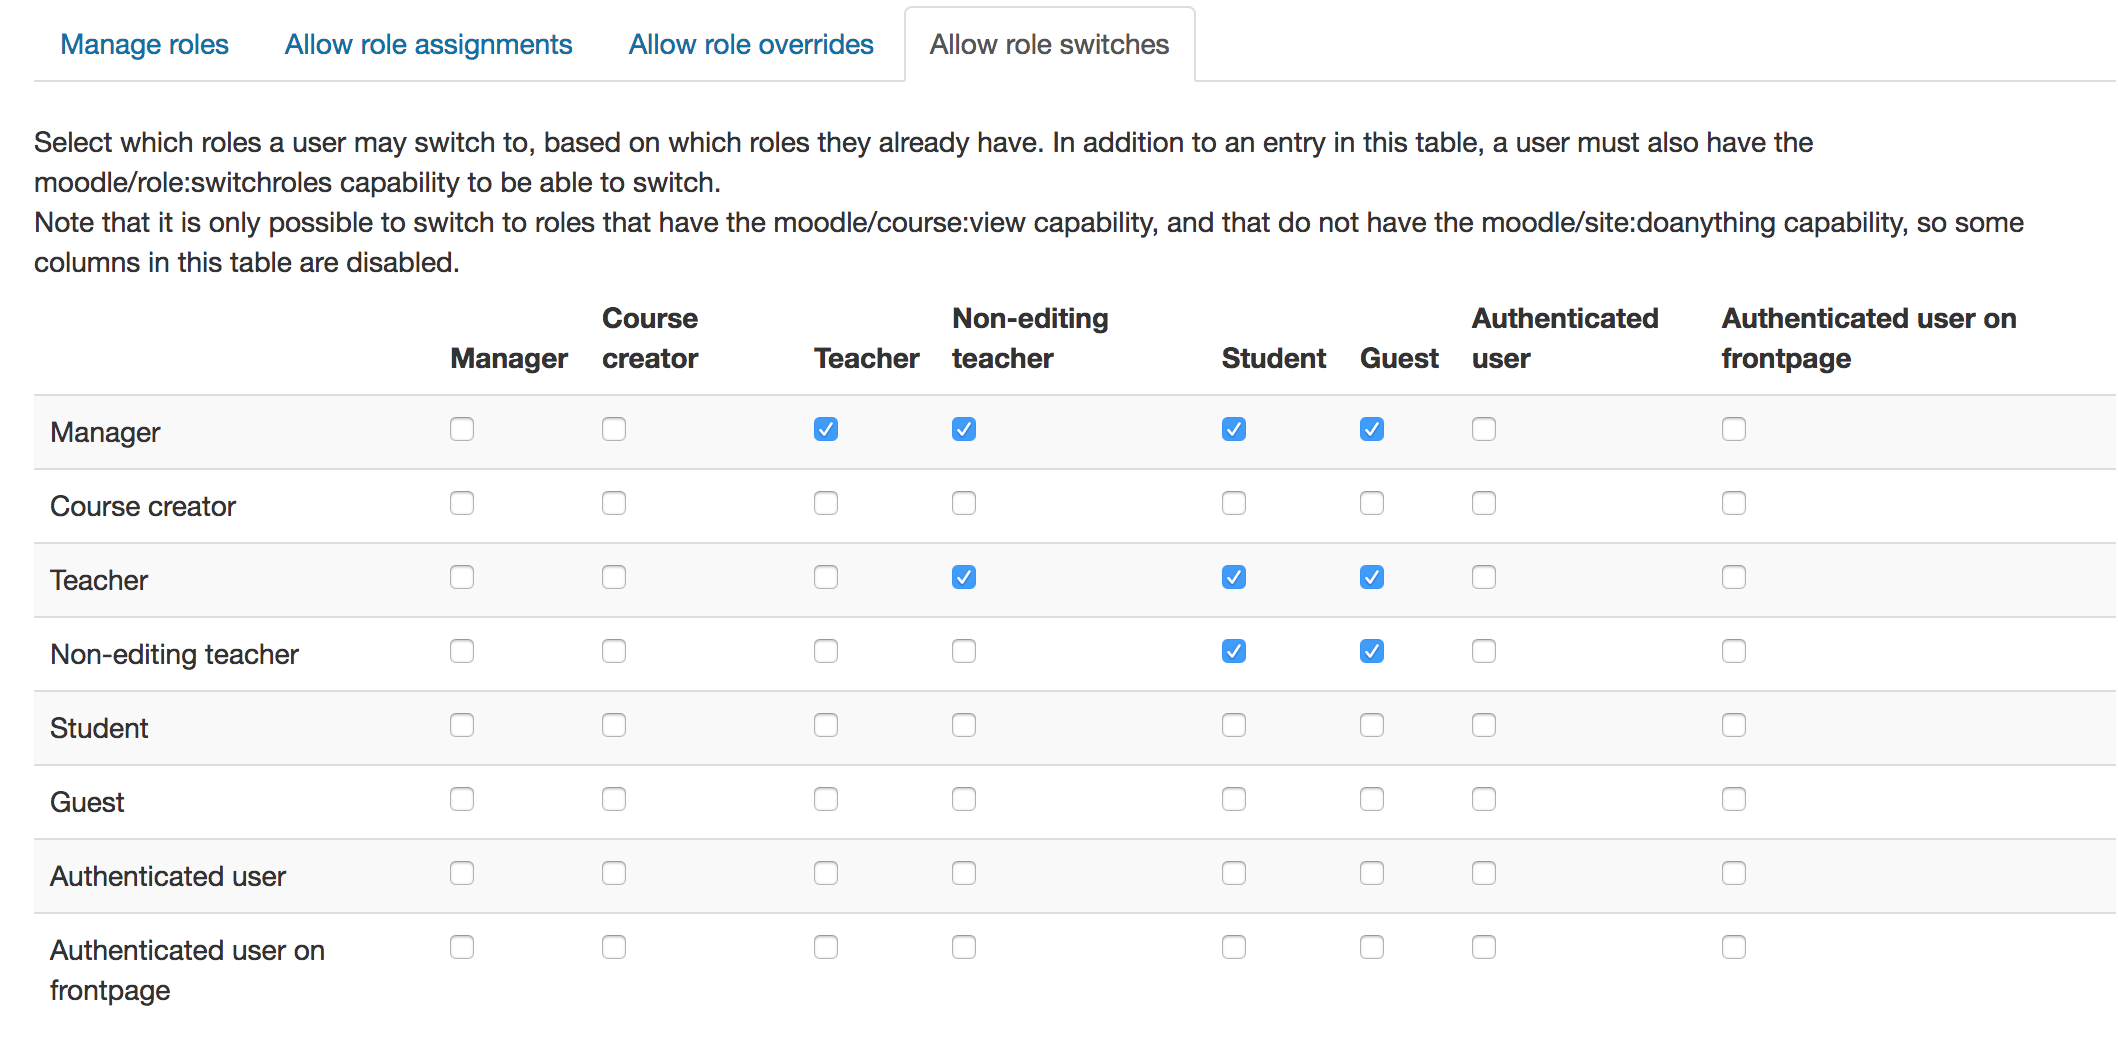This screenshot has width=2118, height=1062.
Task: Switch to Allow role assignments tab
Action: [428, 45]
